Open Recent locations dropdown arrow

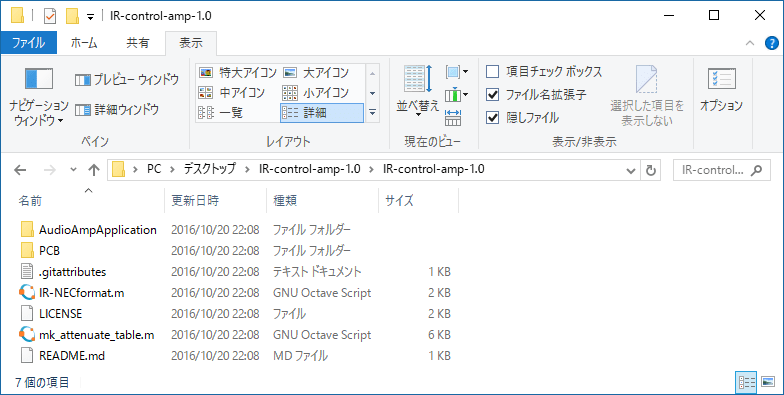[74, 170]
